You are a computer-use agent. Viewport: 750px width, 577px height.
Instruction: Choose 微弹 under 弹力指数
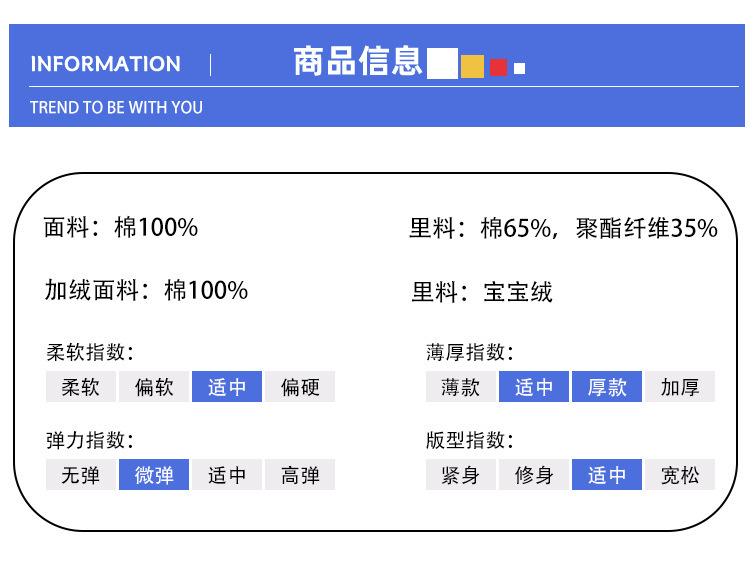[x=154, y=475]
